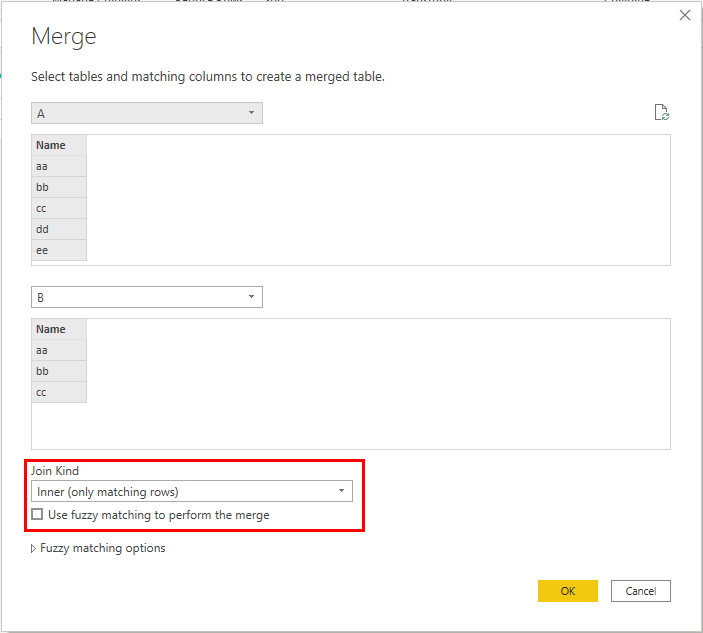Select Name column header in table A

pyautogui.click(x=59, y=145)
